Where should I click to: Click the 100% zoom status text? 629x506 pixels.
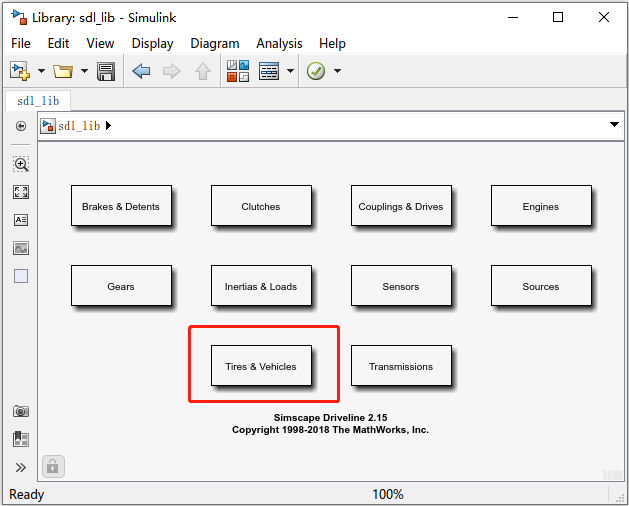[388, 494]
